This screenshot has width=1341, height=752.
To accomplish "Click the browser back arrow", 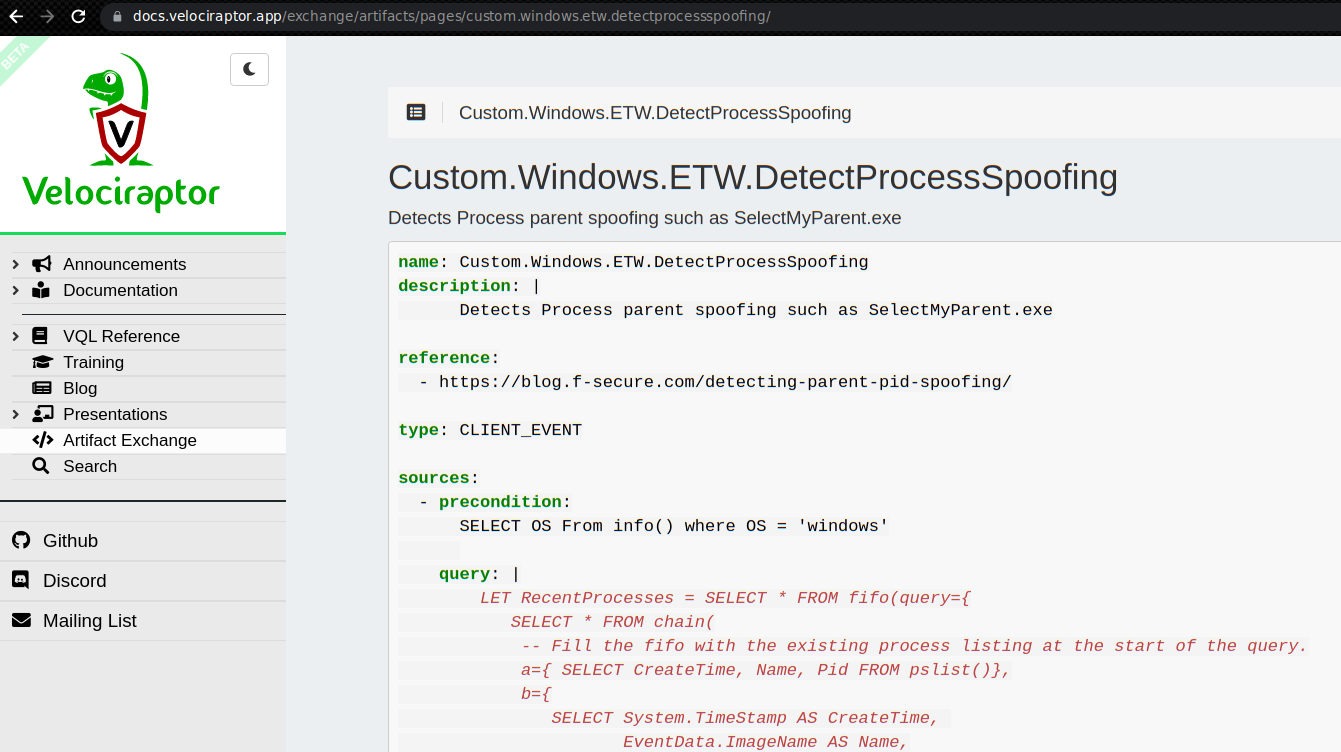I will pyautogui.click(x=16, y=16).
